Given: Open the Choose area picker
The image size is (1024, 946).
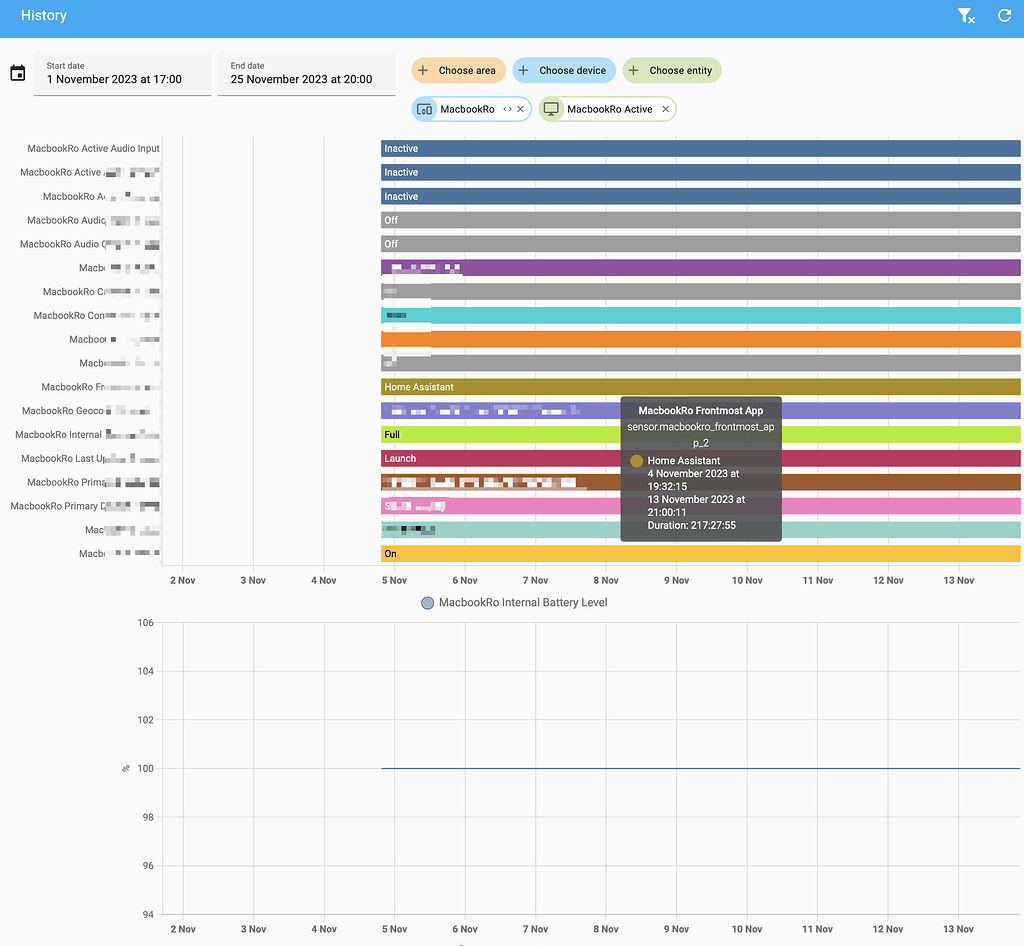Looking at the screenshot, I should [x=457, y=70].
